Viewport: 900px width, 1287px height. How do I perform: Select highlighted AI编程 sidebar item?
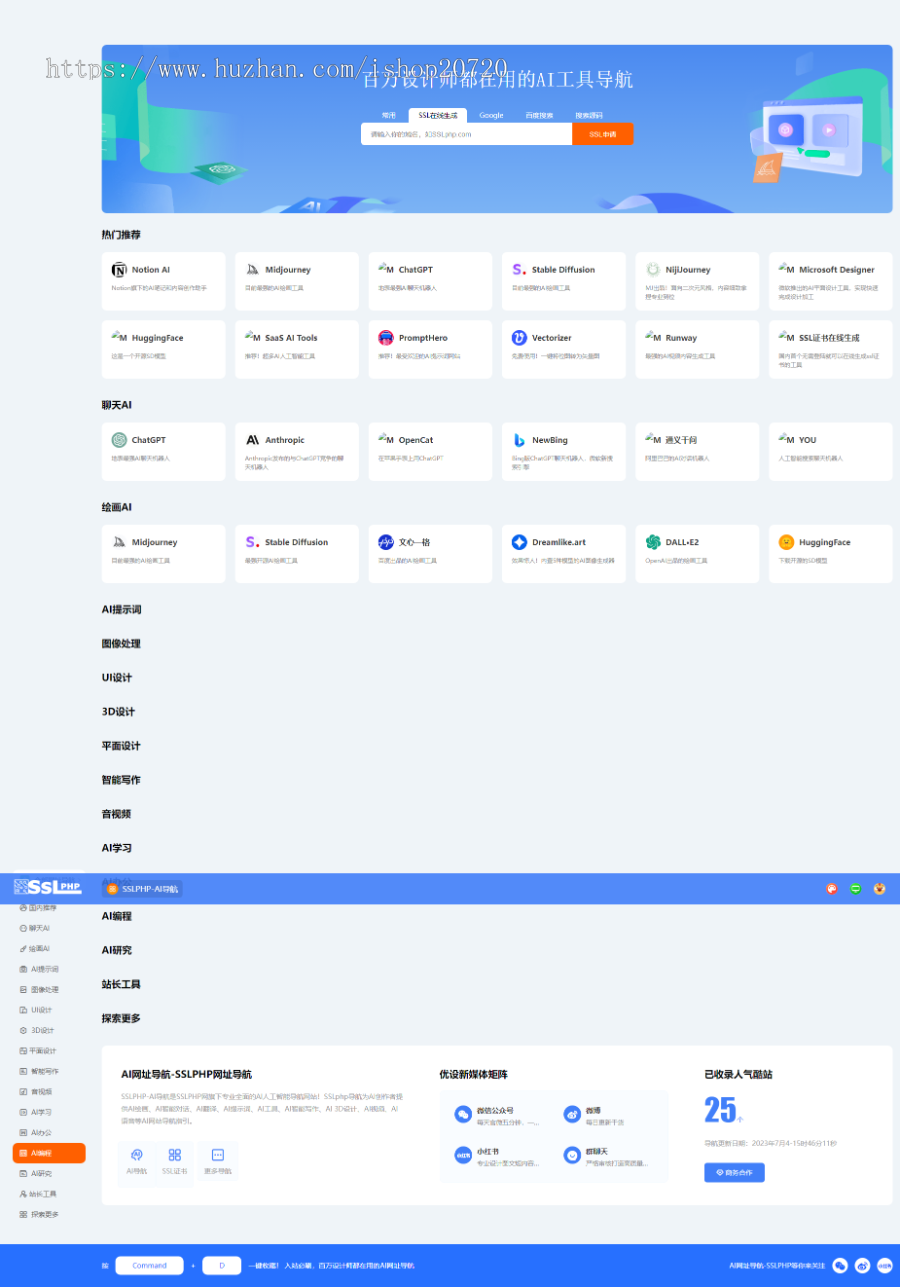(49, 1153)
